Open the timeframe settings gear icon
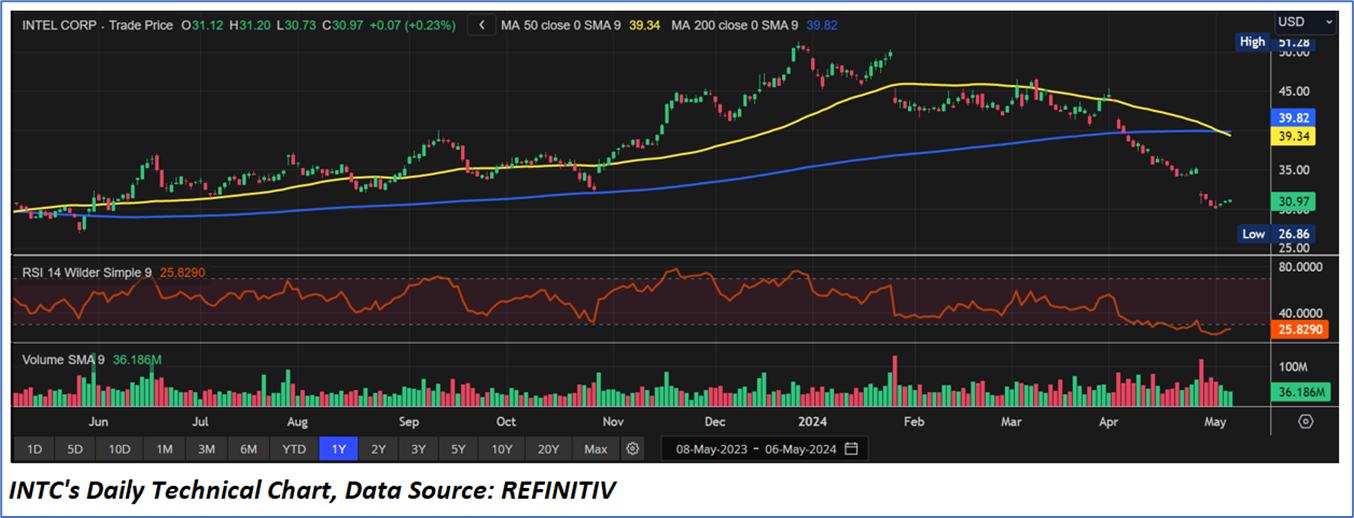Viewport: 1354px width, 518px height. coord(632,449)
